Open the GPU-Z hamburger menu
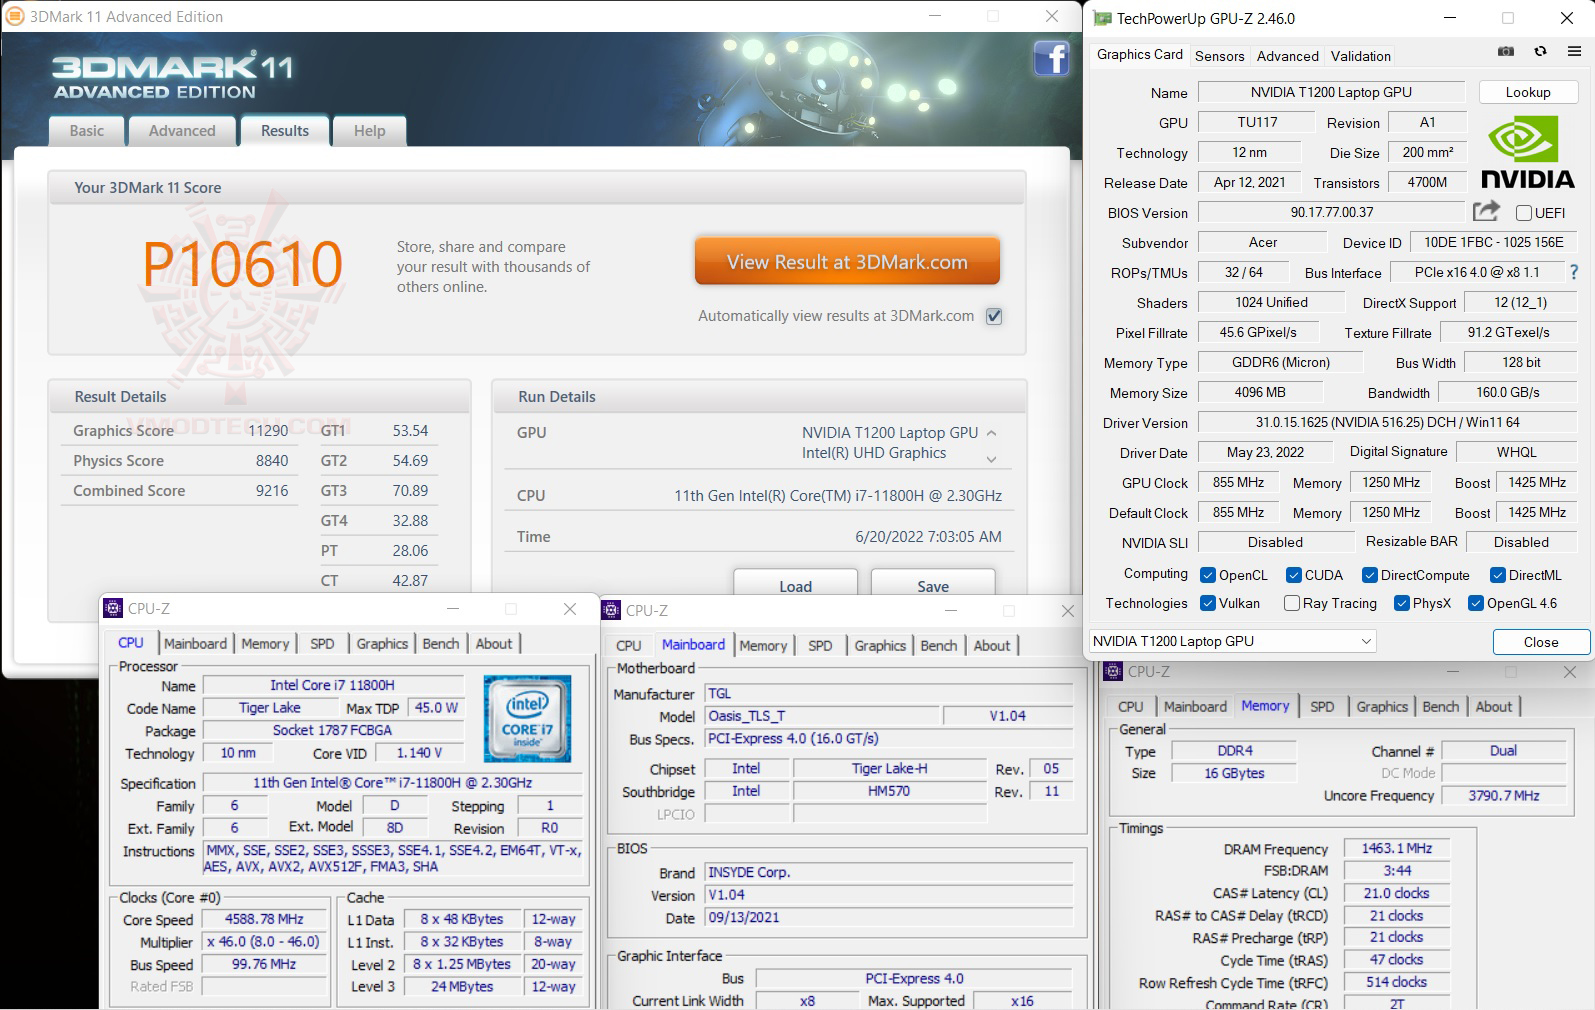The height and width of the screenshot is (1010, 1595). click(1574, 52)
